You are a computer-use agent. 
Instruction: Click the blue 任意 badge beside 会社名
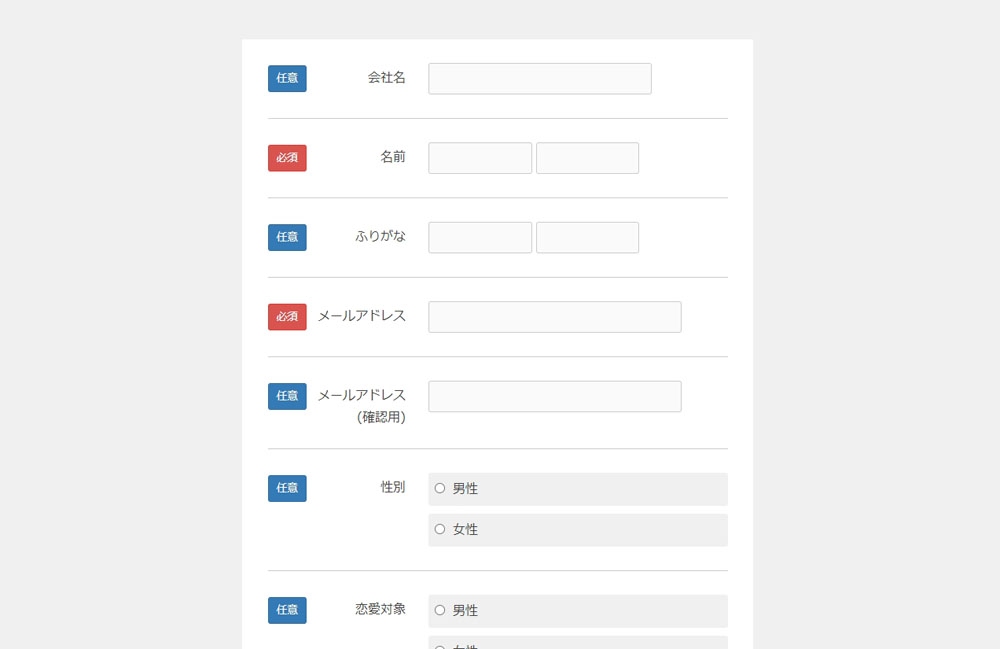287,78
